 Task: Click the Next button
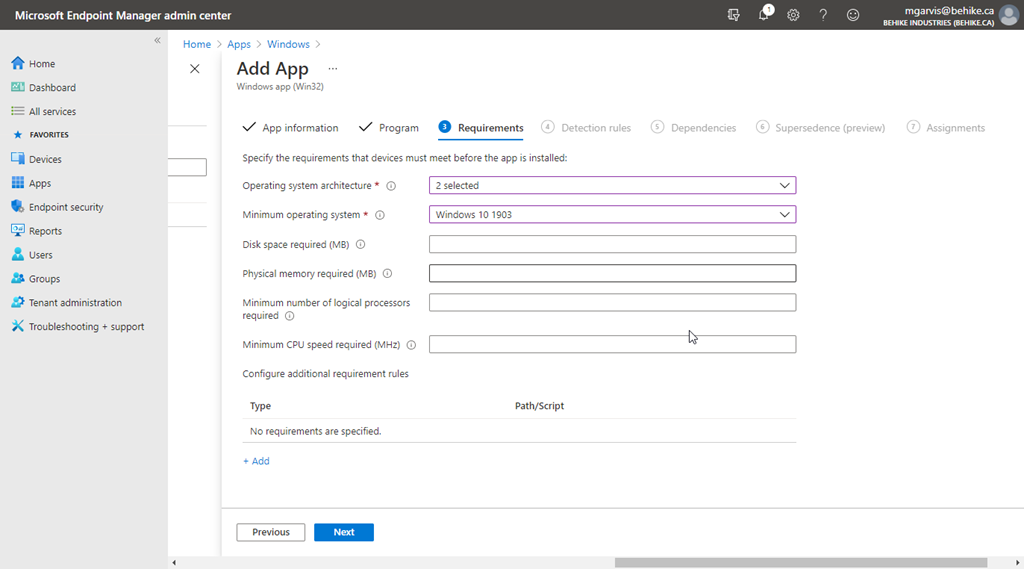pos(343,532)
